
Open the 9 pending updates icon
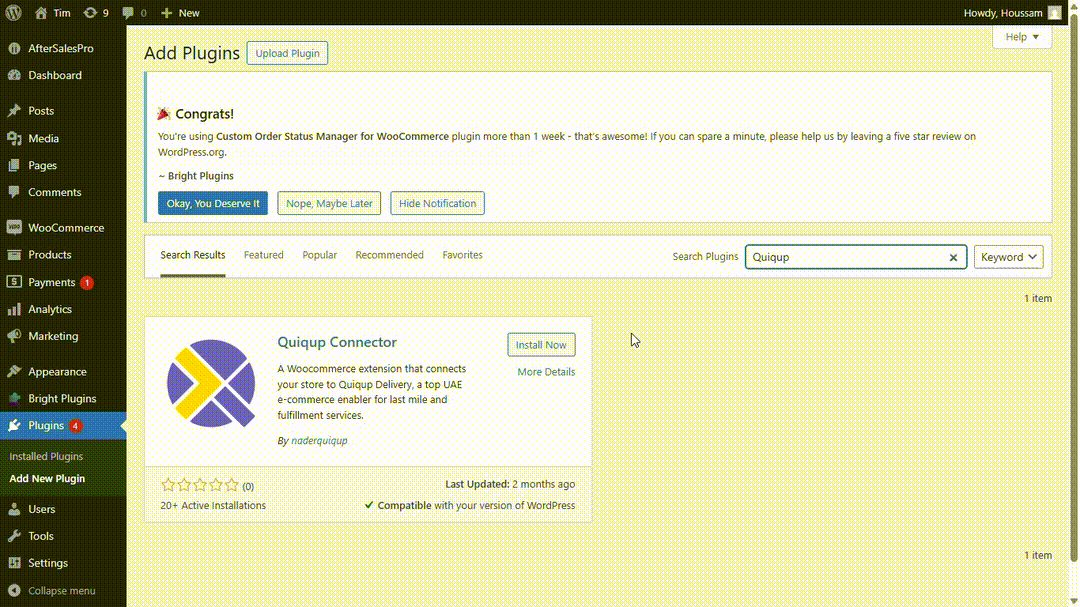click(x=90, y=12)
